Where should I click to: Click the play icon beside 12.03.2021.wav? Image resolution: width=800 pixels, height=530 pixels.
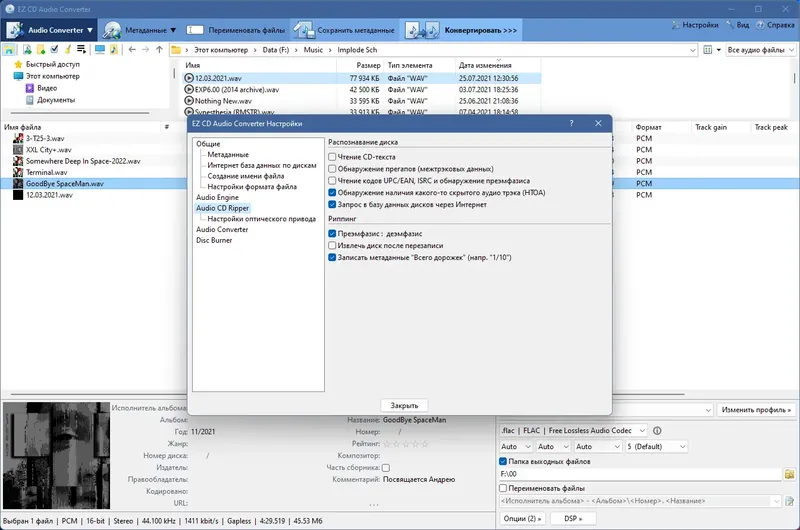(189, 78)
